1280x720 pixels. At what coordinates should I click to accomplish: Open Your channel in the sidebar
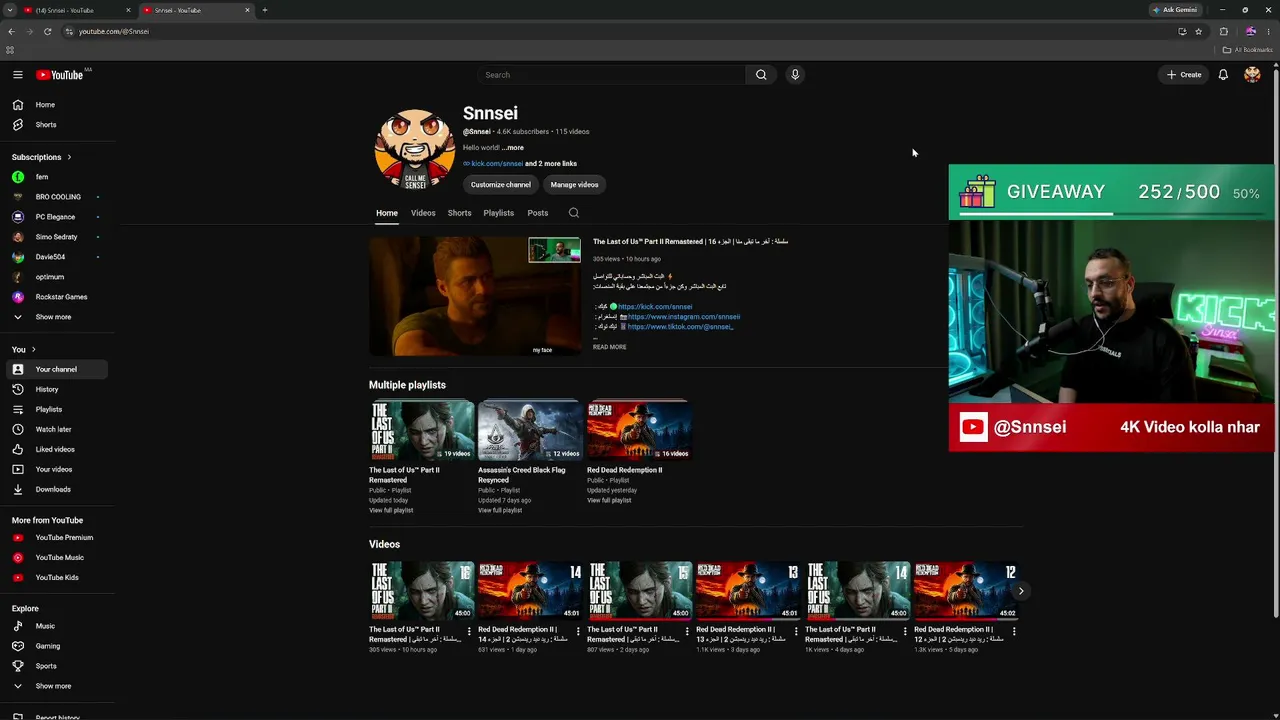(55, 369)
